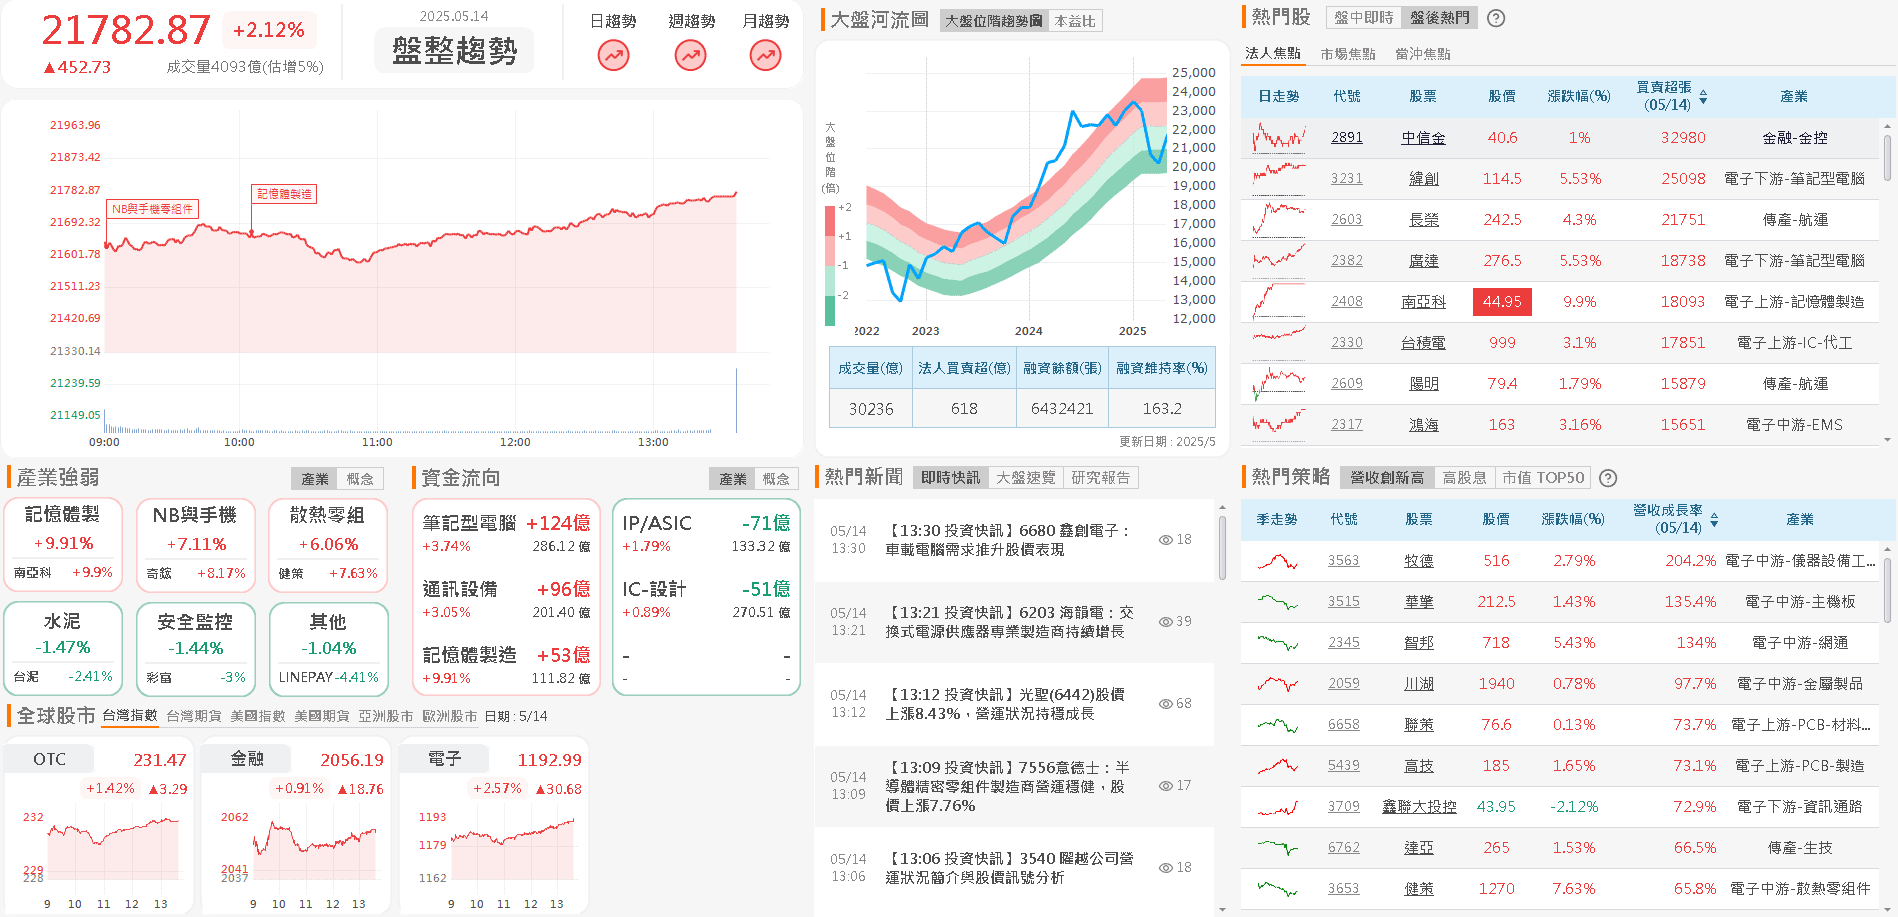Select 盤中即時 mode for hot stocks
Image resolution: width=1898 pixels, height=917 pixels.
tap(1364, 18)
